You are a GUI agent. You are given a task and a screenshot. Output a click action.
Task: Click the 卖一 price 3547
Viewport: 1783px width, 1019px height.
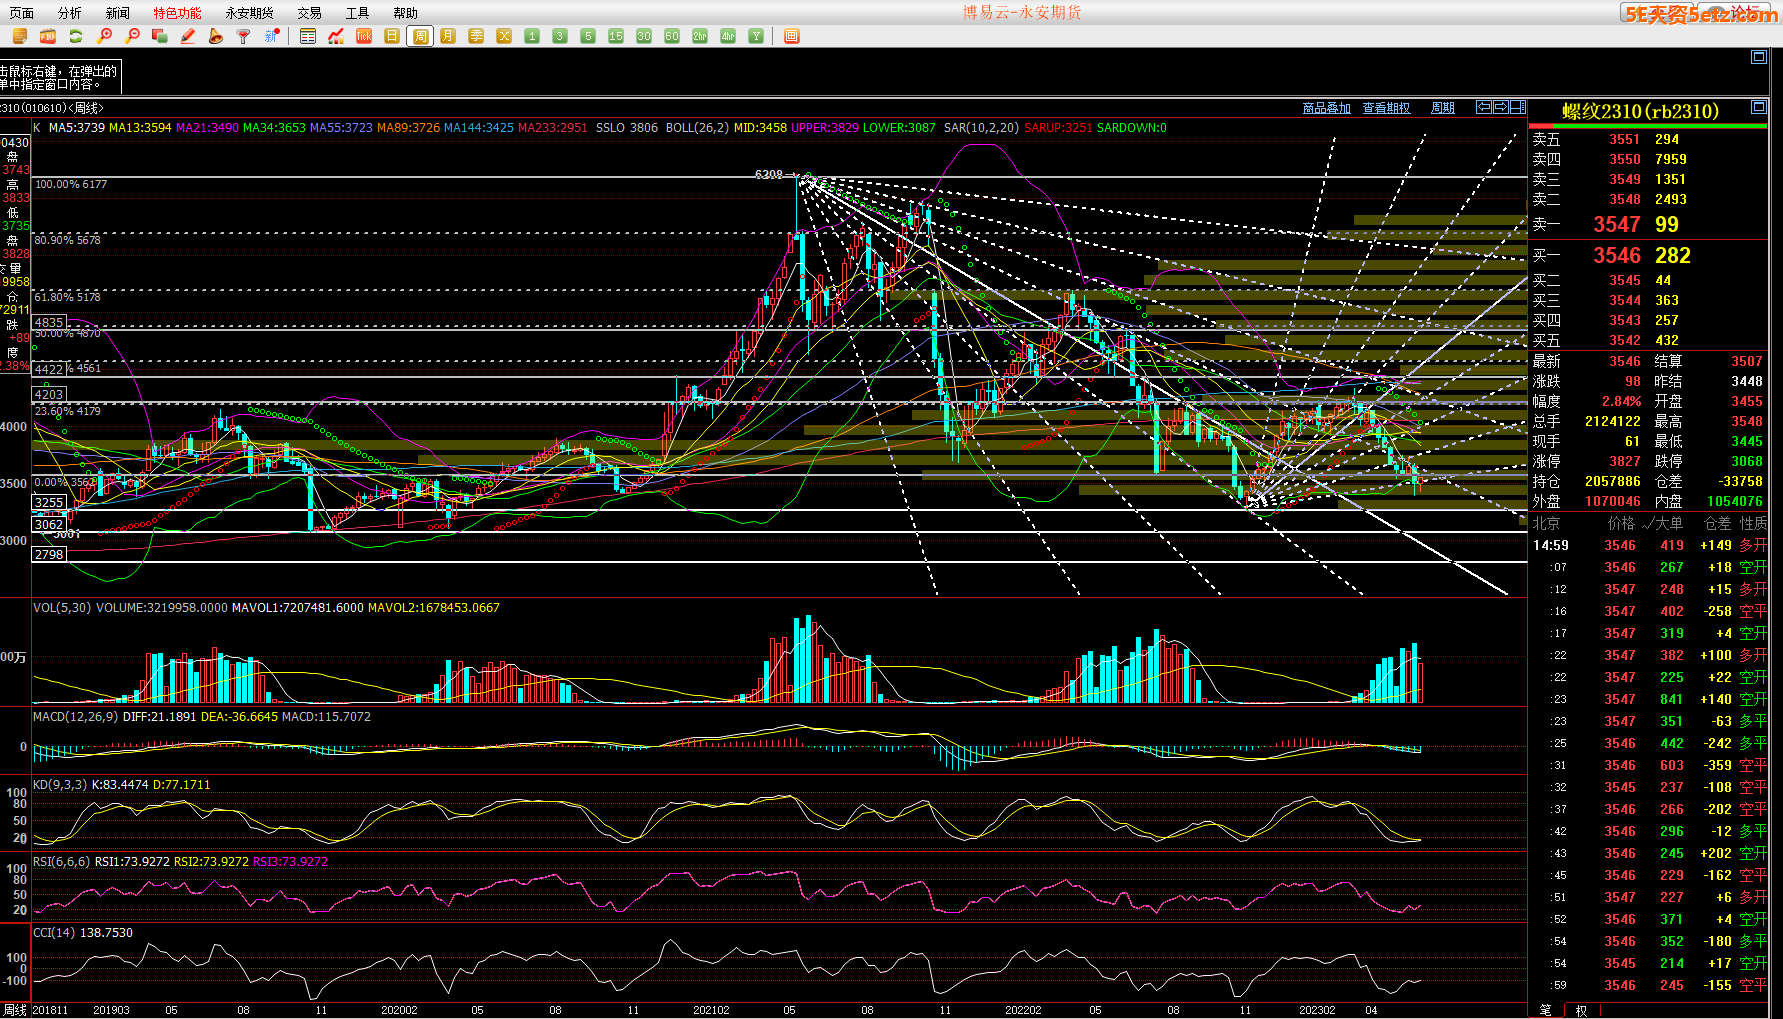(x=1617, y=225)
